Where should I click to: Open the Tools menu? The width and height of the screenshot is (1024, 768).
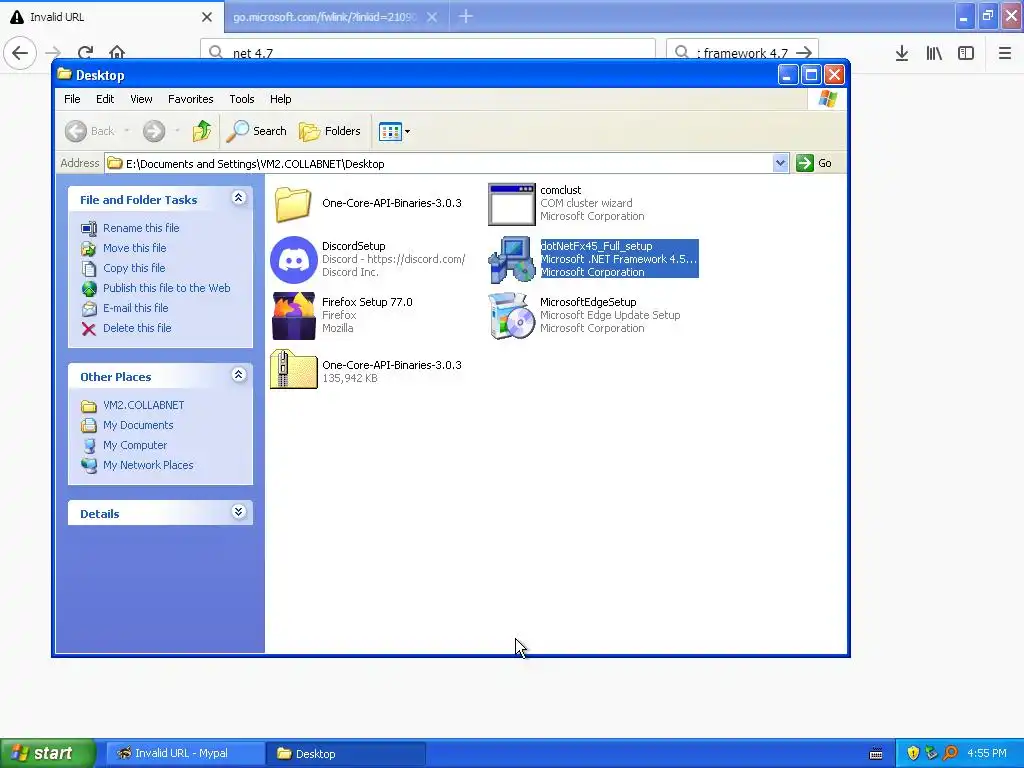click(x=242, y=99)
